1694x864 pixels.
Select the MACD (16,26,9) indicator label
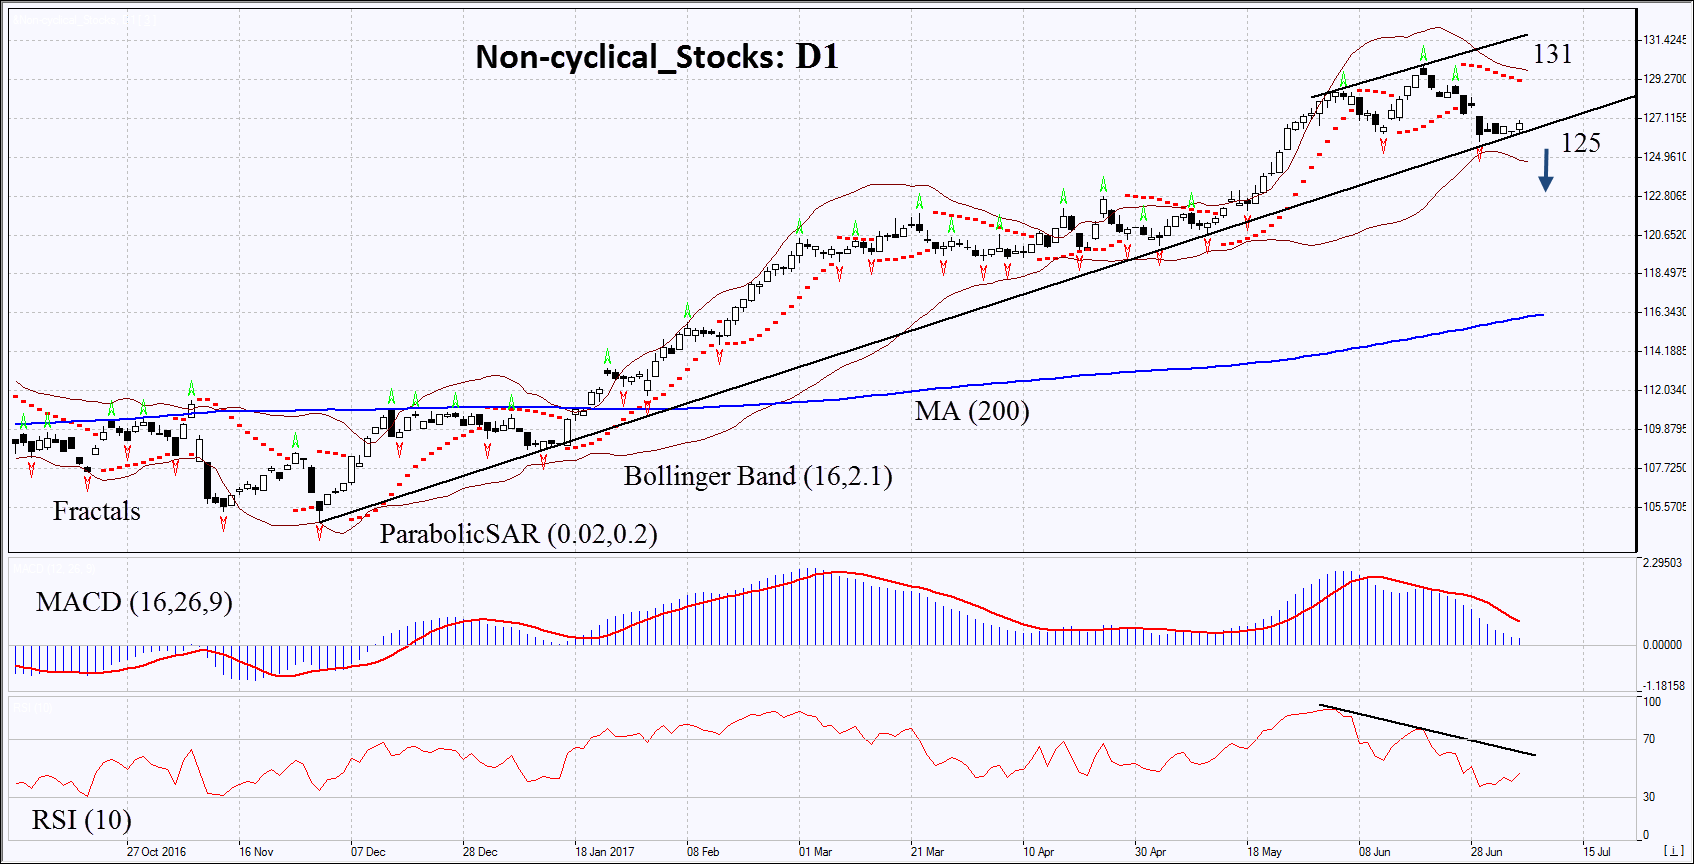[x=134, y=602]
